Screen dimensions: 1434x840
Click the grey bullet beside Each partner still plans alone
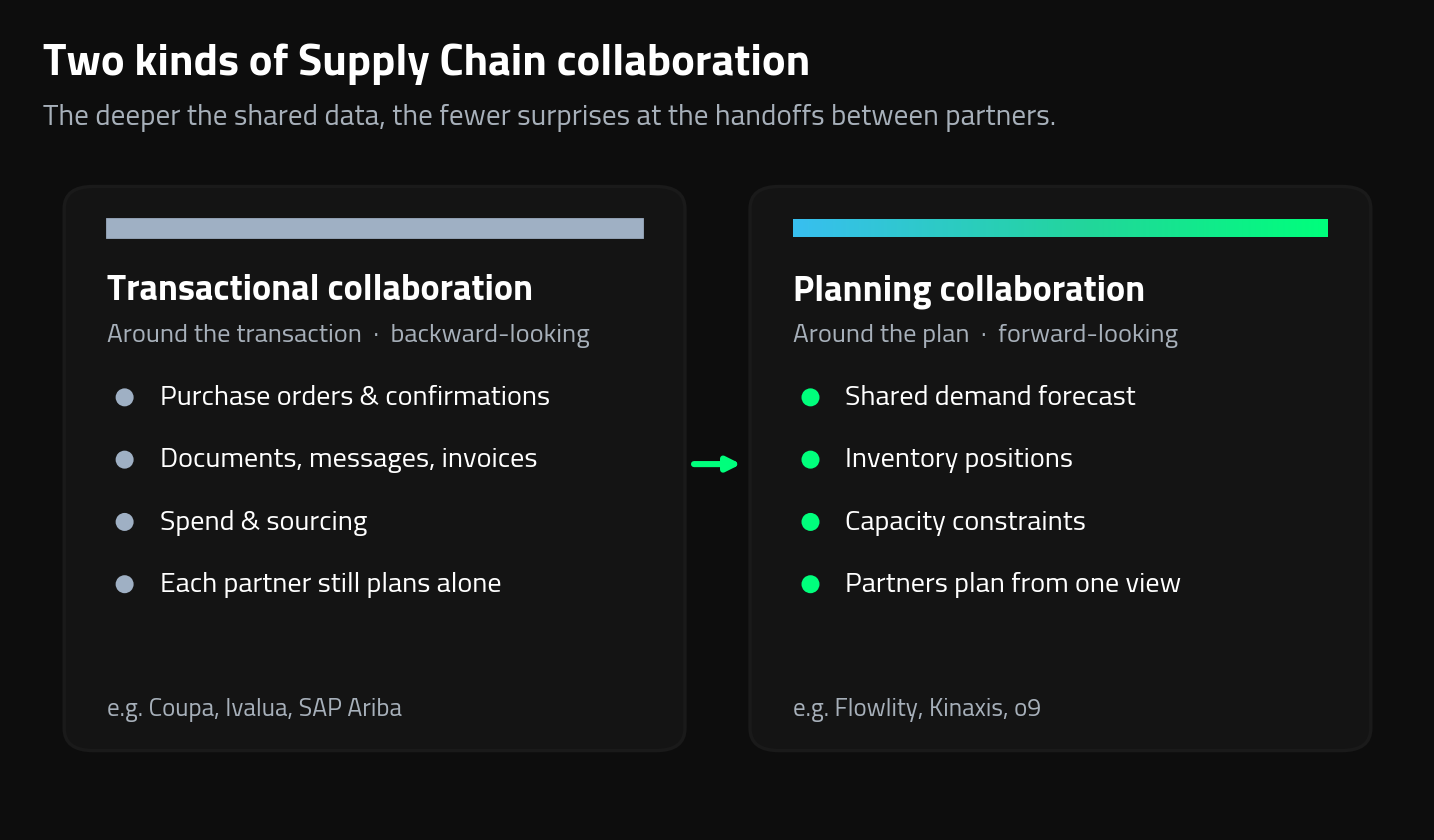coord(125,584)
